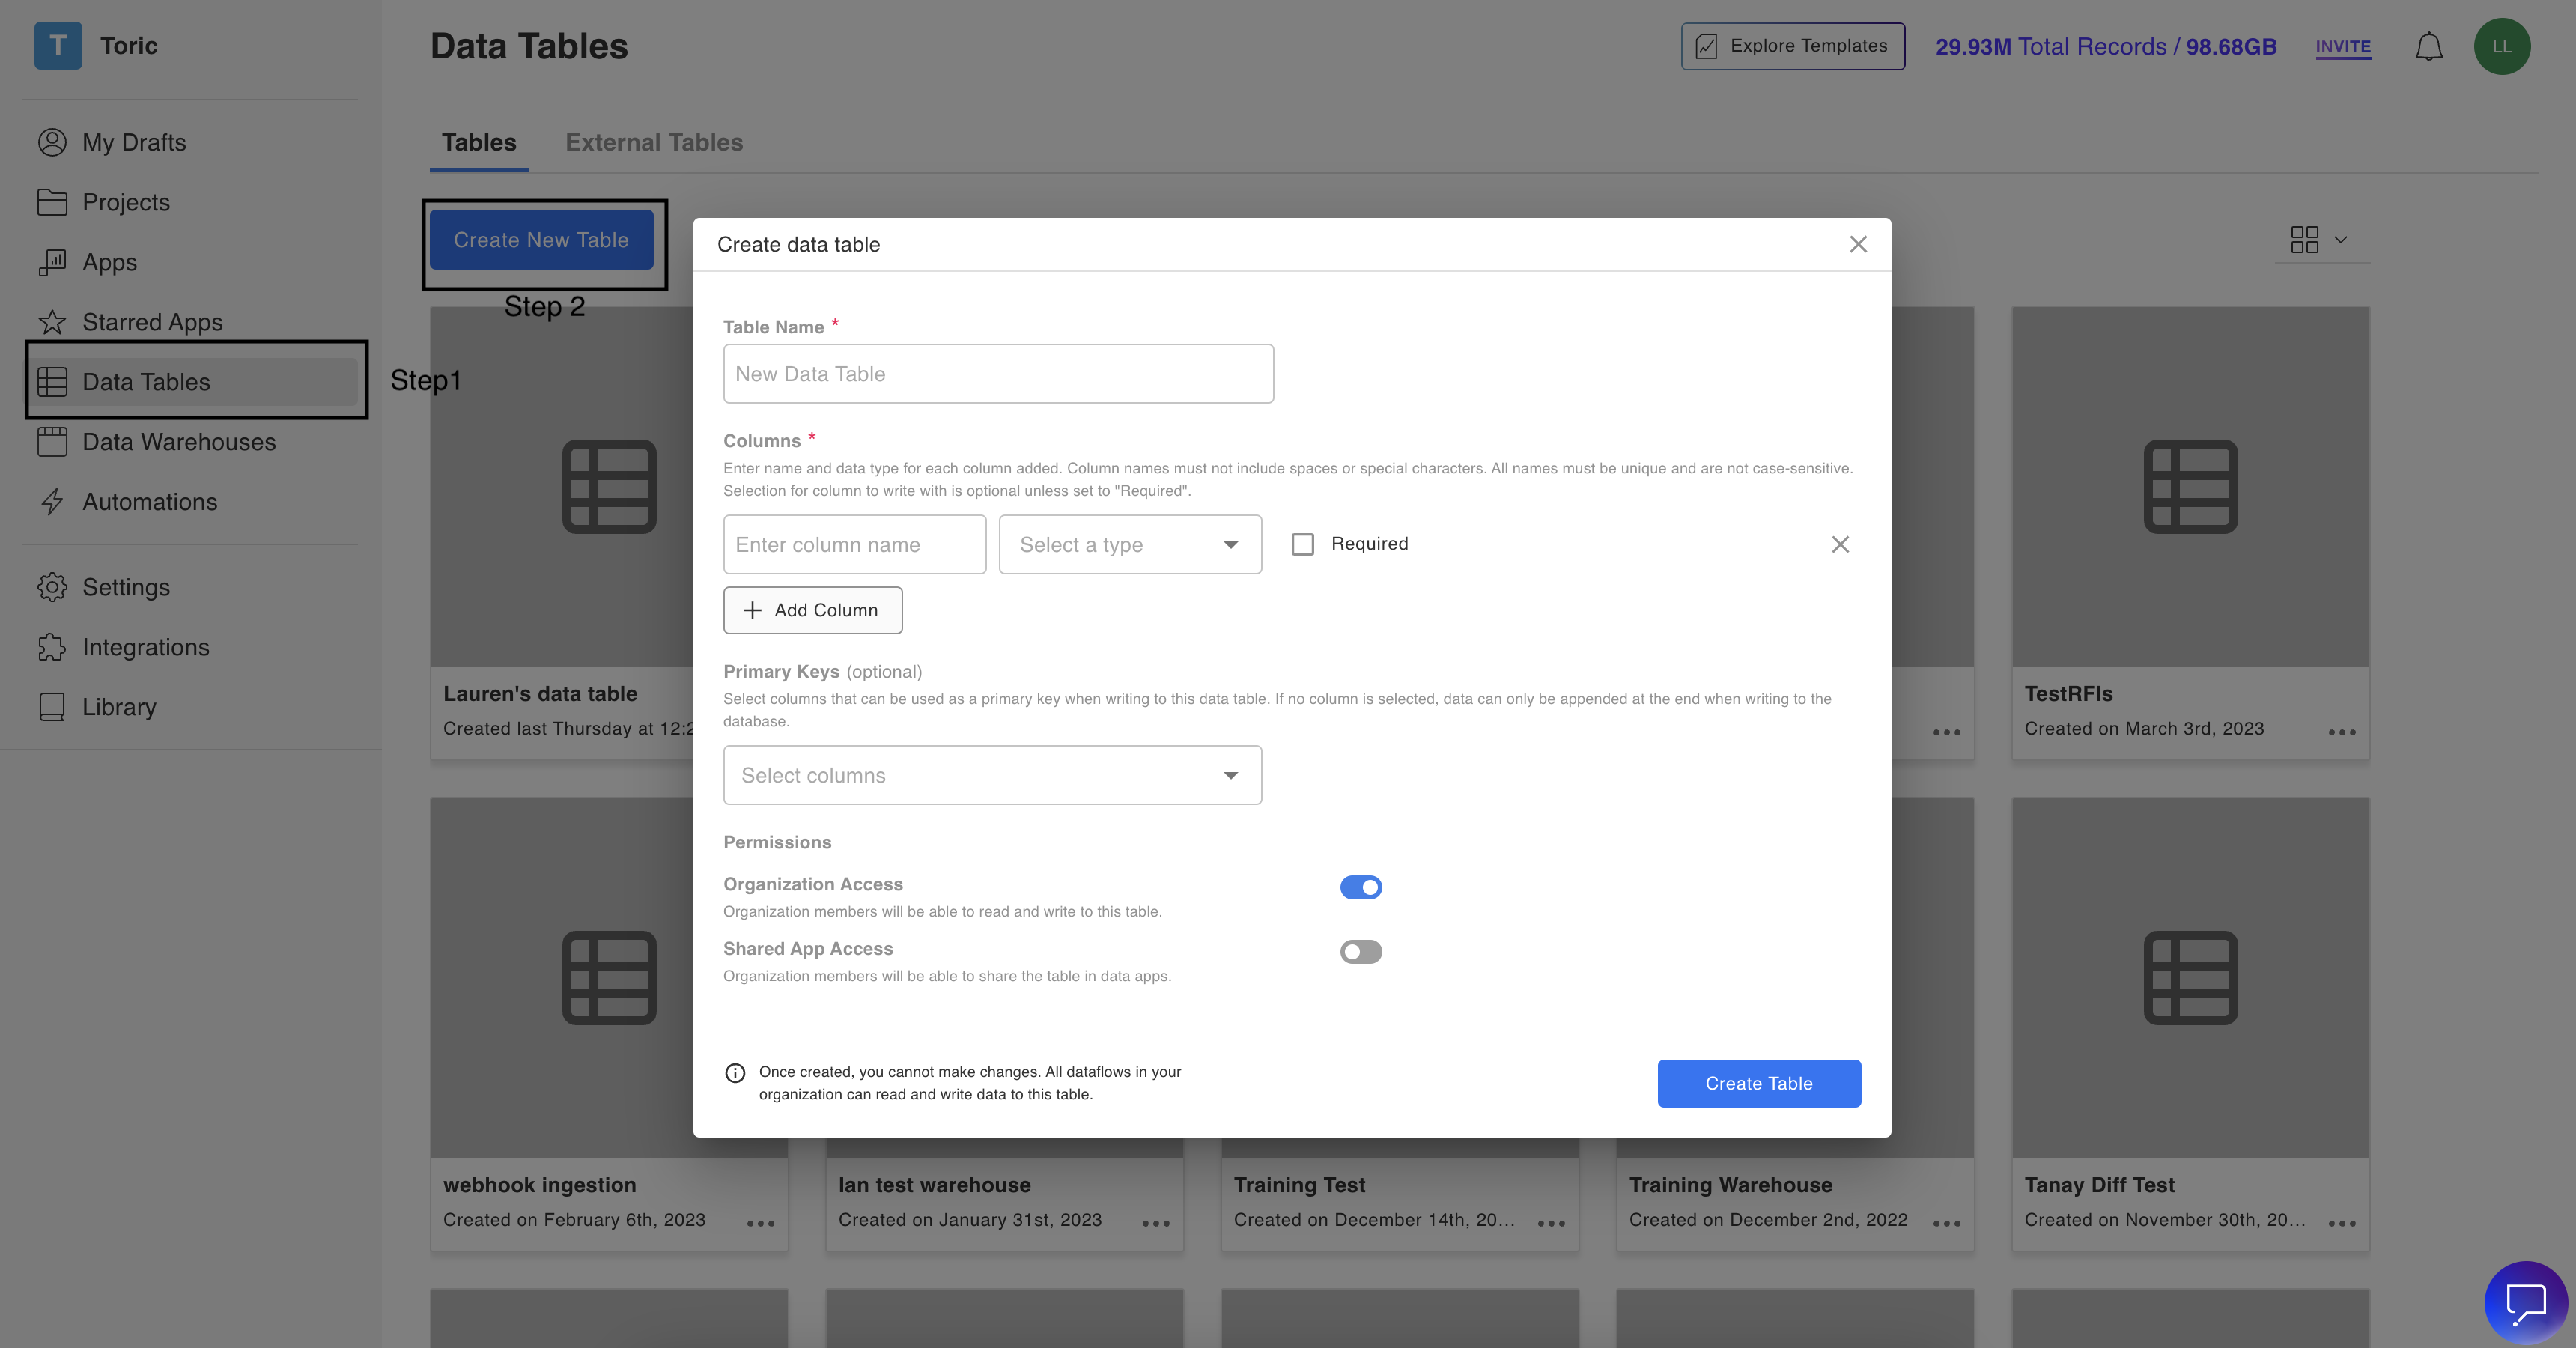Viewport: 2576px width, 1348px height.
Task: Open Integrations from the sidebar
Action: point(146,647)
